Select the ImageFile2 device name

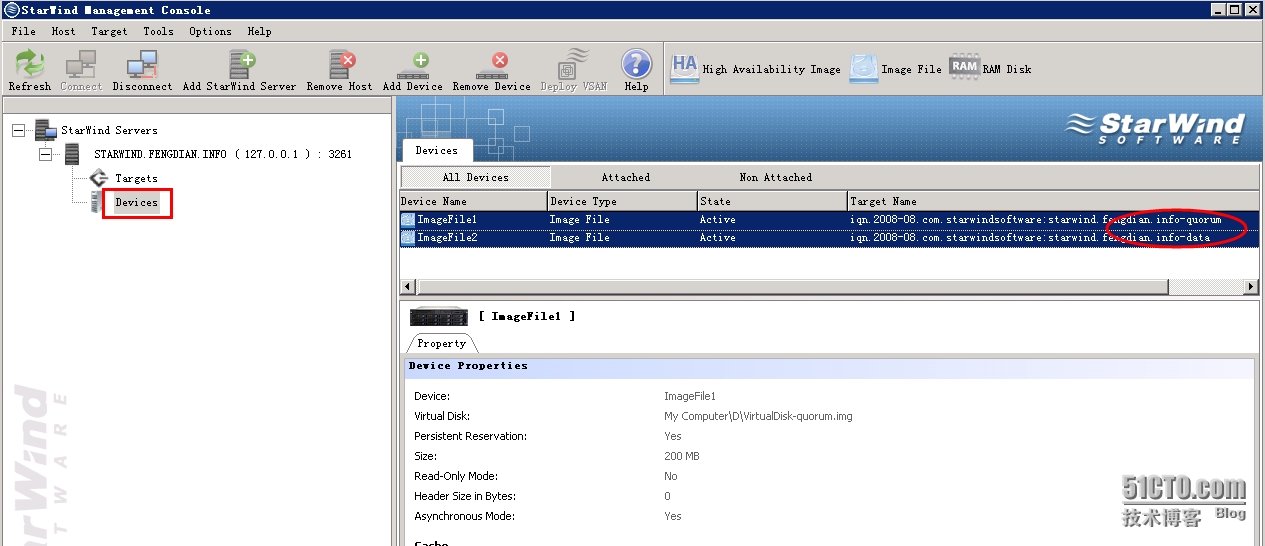447,237
